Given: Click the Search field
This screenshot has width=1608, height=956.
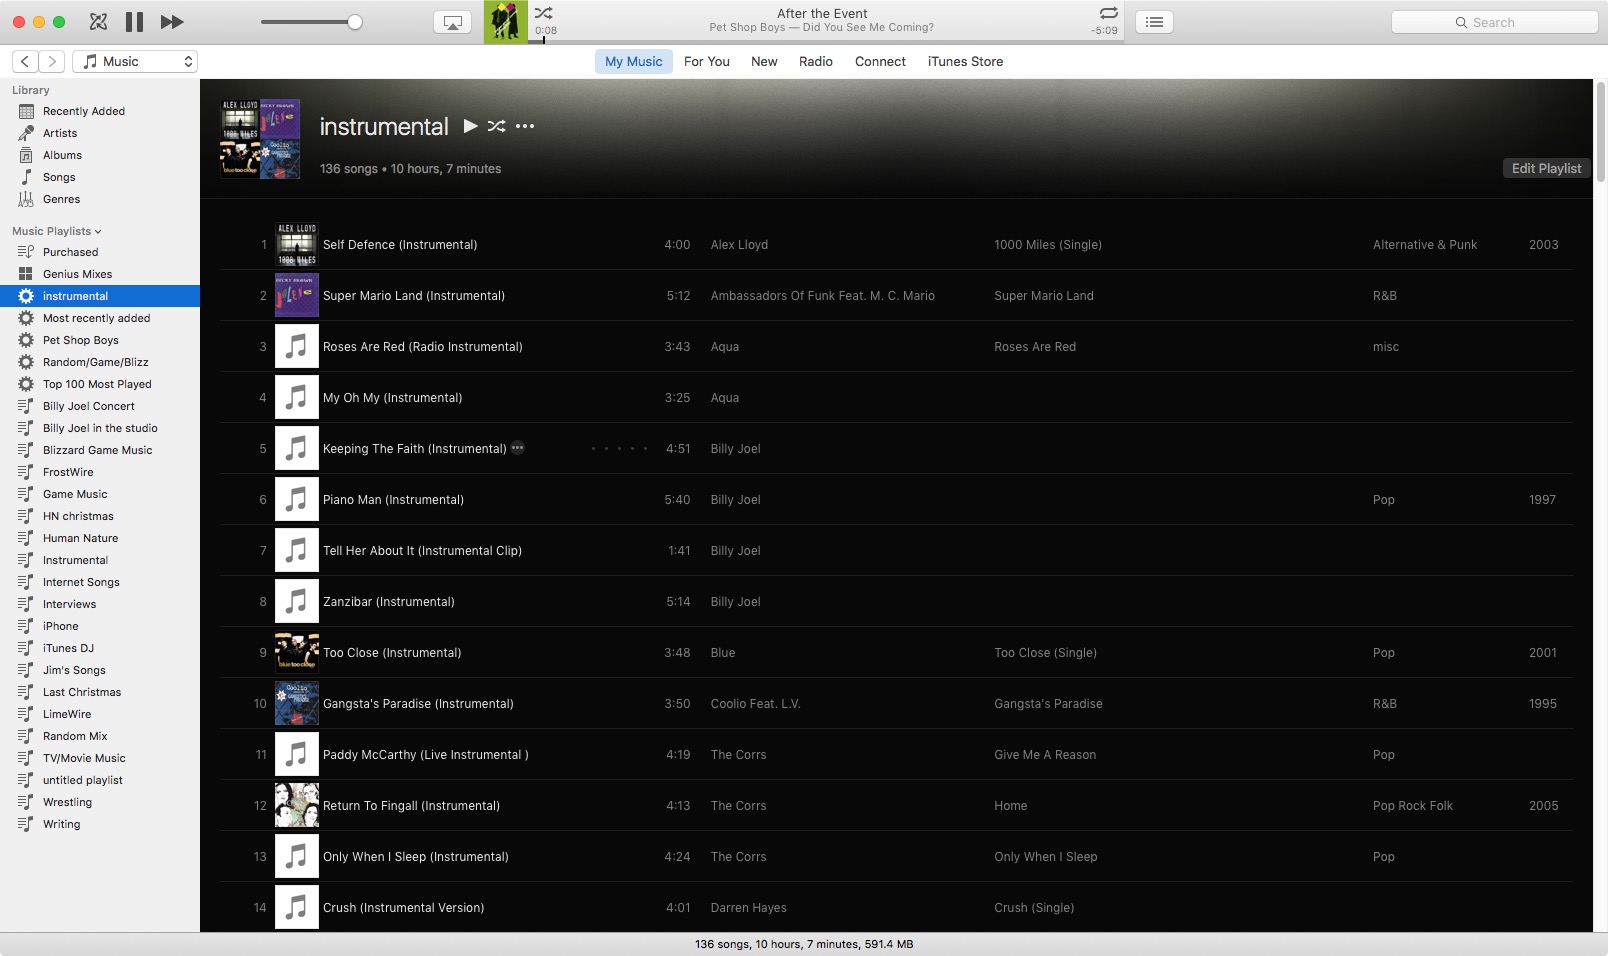Looking at the screenshot, I should click(1494, 22).
